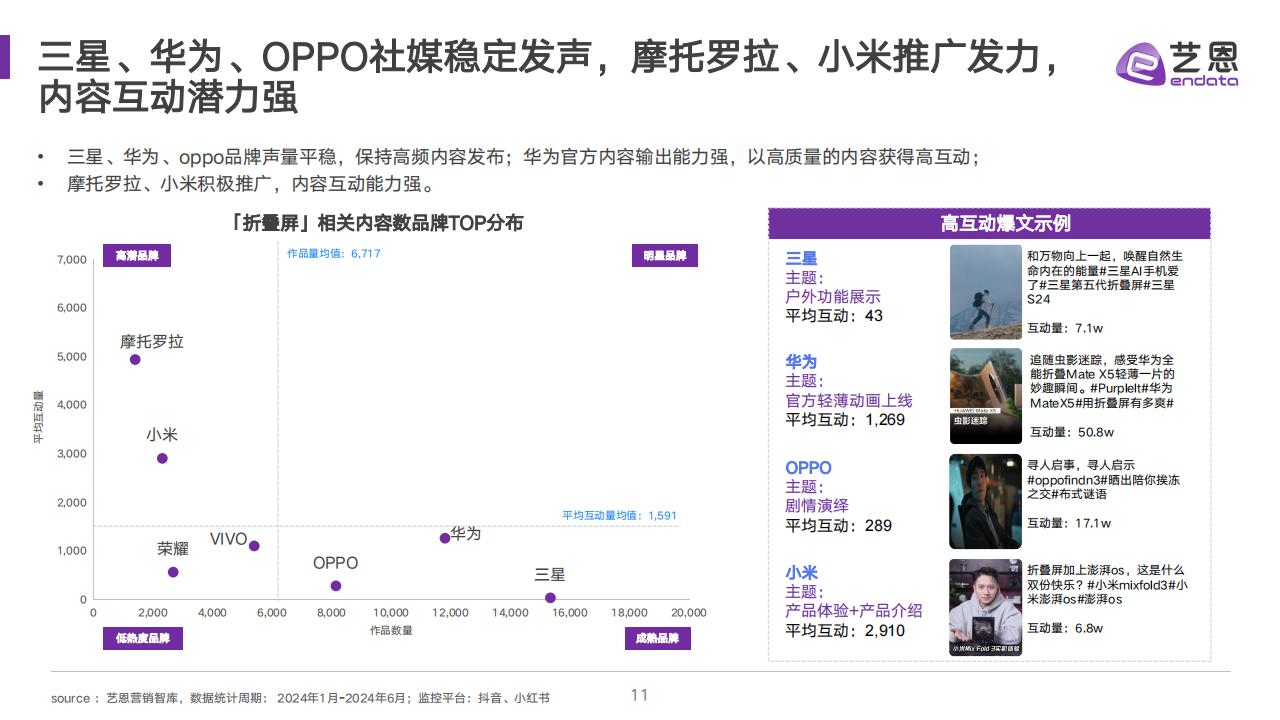This screenshot has width=1280, height=720.
Task: Click the blue 华为 brand heading
Action: coord(801,361)
